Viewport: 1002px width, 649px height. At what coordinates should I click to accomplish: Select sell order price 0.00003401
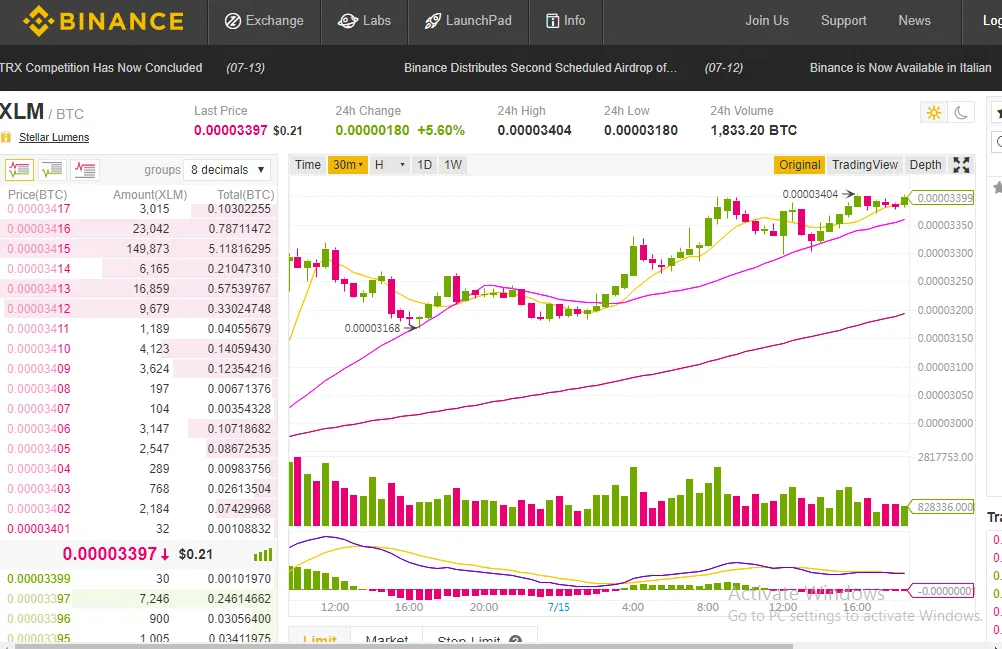tap(38, 529)
